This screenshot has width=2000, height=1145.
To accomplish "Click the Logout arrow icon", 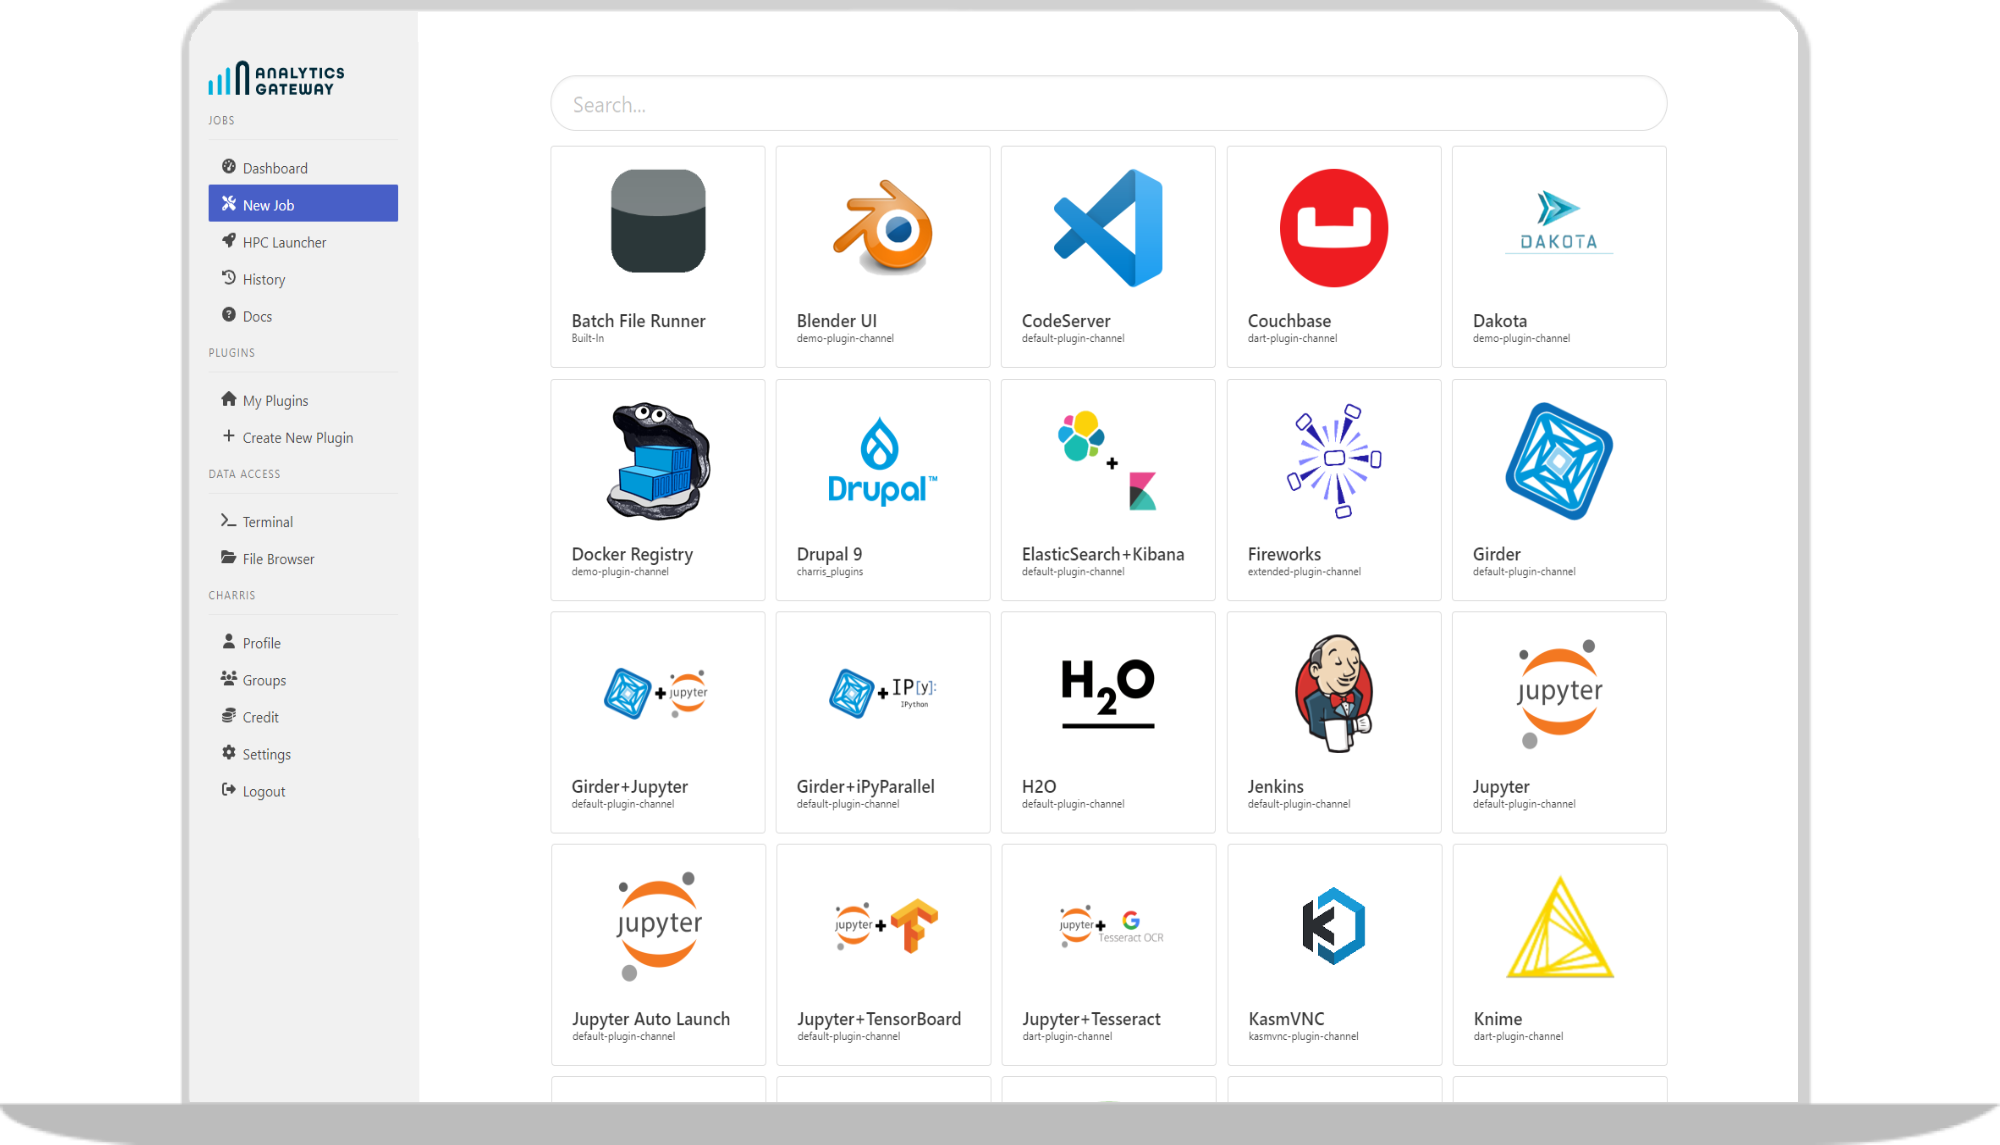I will [x=229, y=790].
